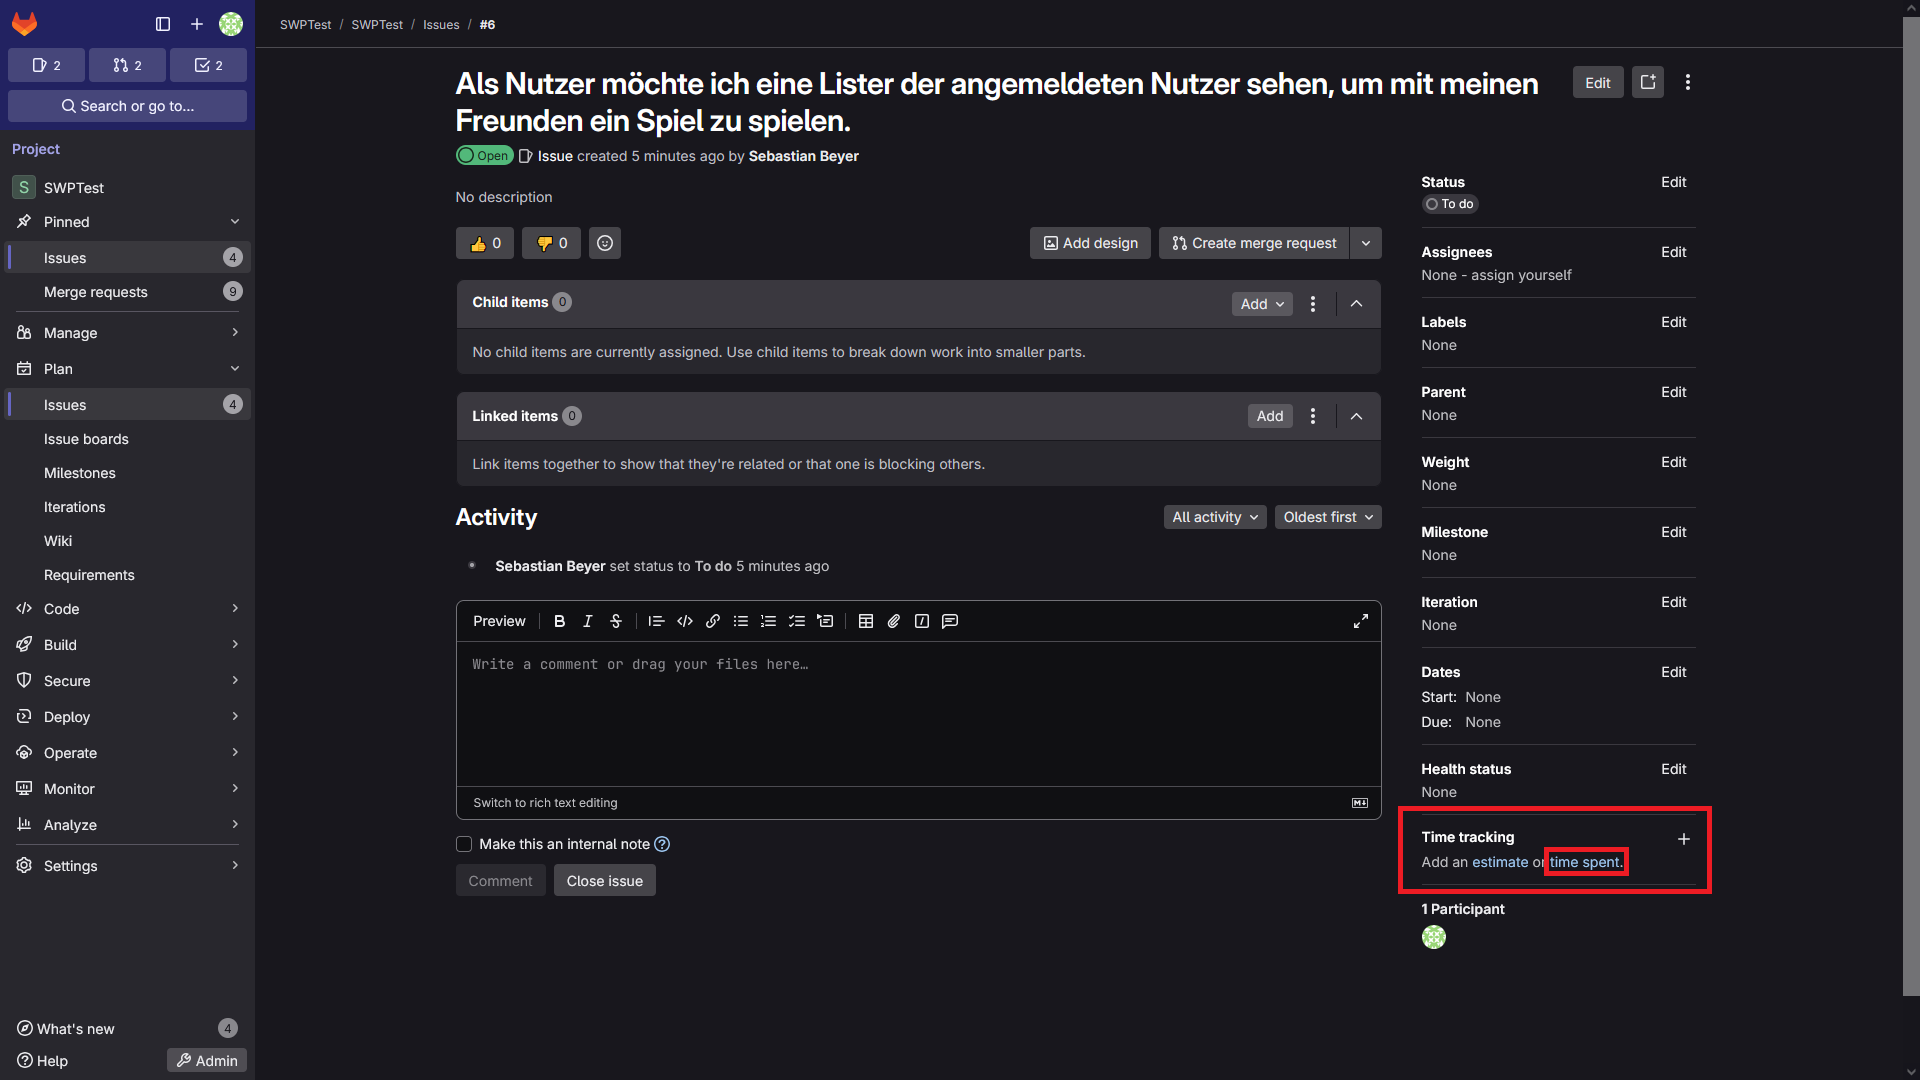This screenshot has width=1920, height=1080.
Task: Open the add reaction emoji picker
Action: click(605, 243)
